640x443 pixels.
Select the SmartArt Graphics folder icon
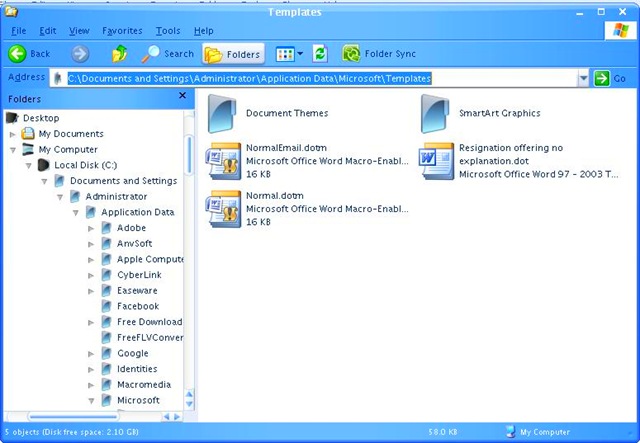(x=435, y=114)
